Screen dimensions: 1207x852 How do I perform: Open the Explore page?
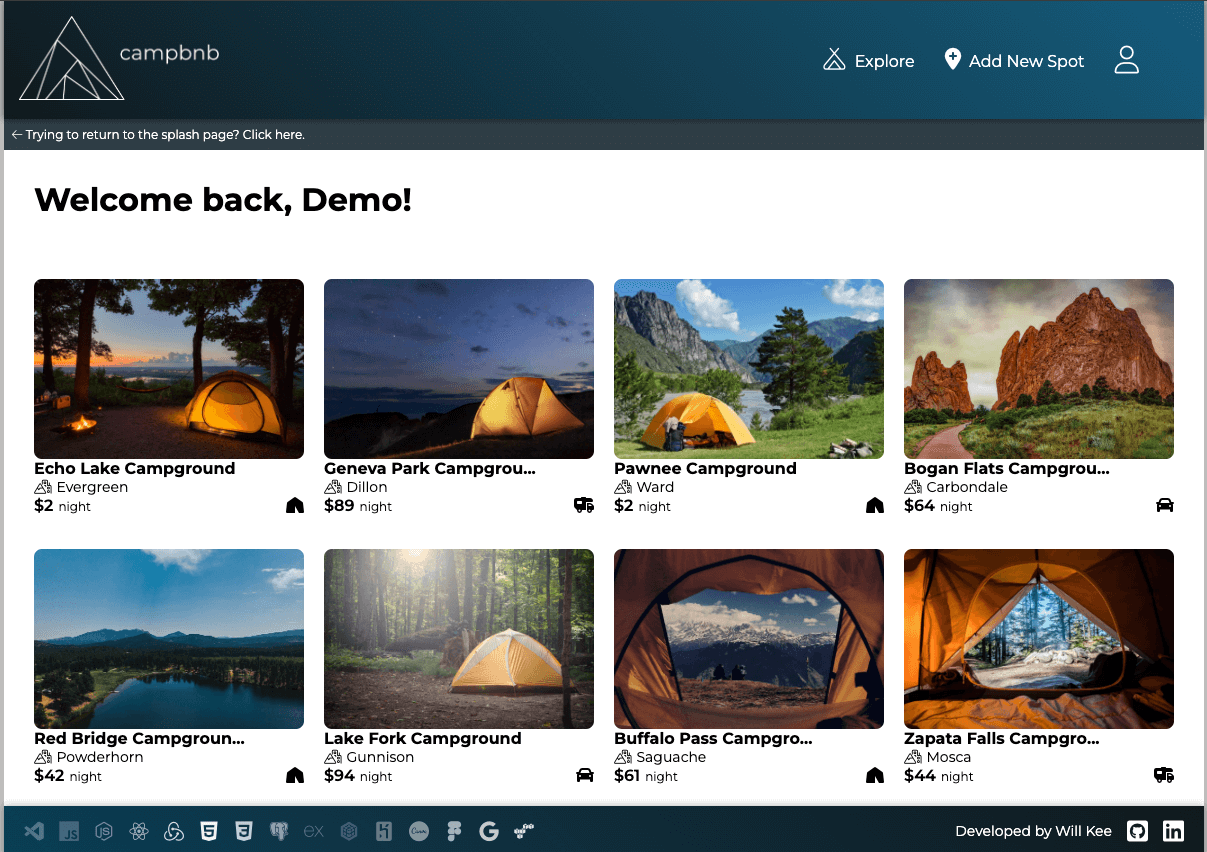(868, 61)
